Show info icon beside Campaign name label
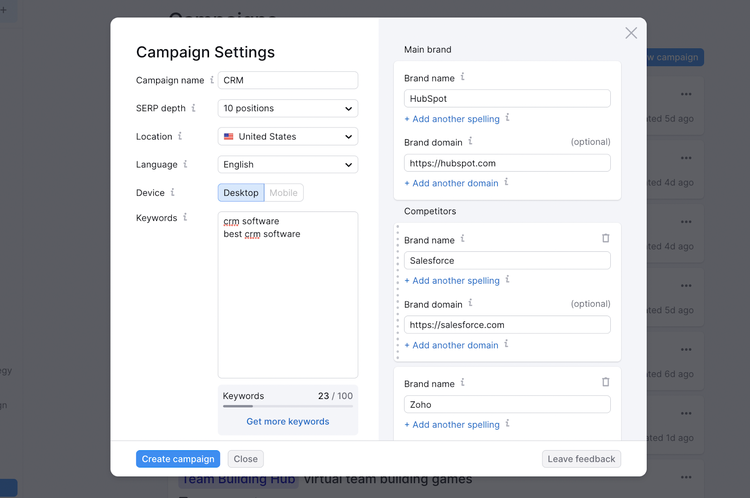The image size is (750, 498). click(212, 79)
